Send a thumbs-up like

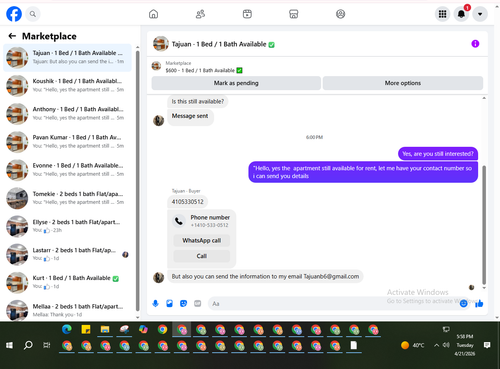click(x=479, y=303)
